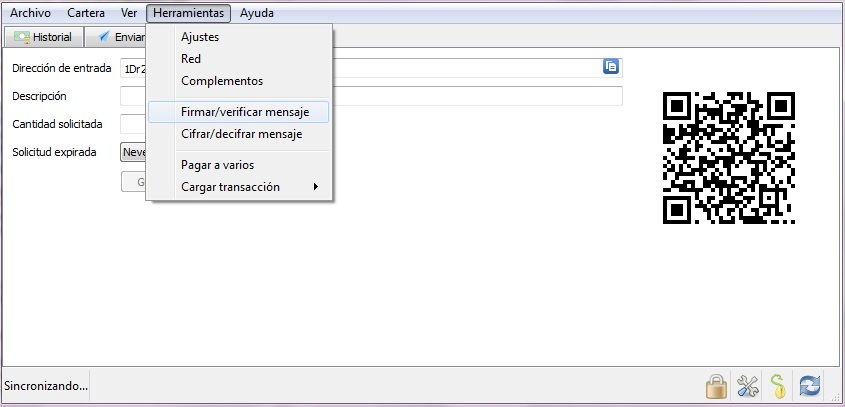Click the network sync status icon
The width and height of the screenshot is (845, 407).
[x=809, y=386]
